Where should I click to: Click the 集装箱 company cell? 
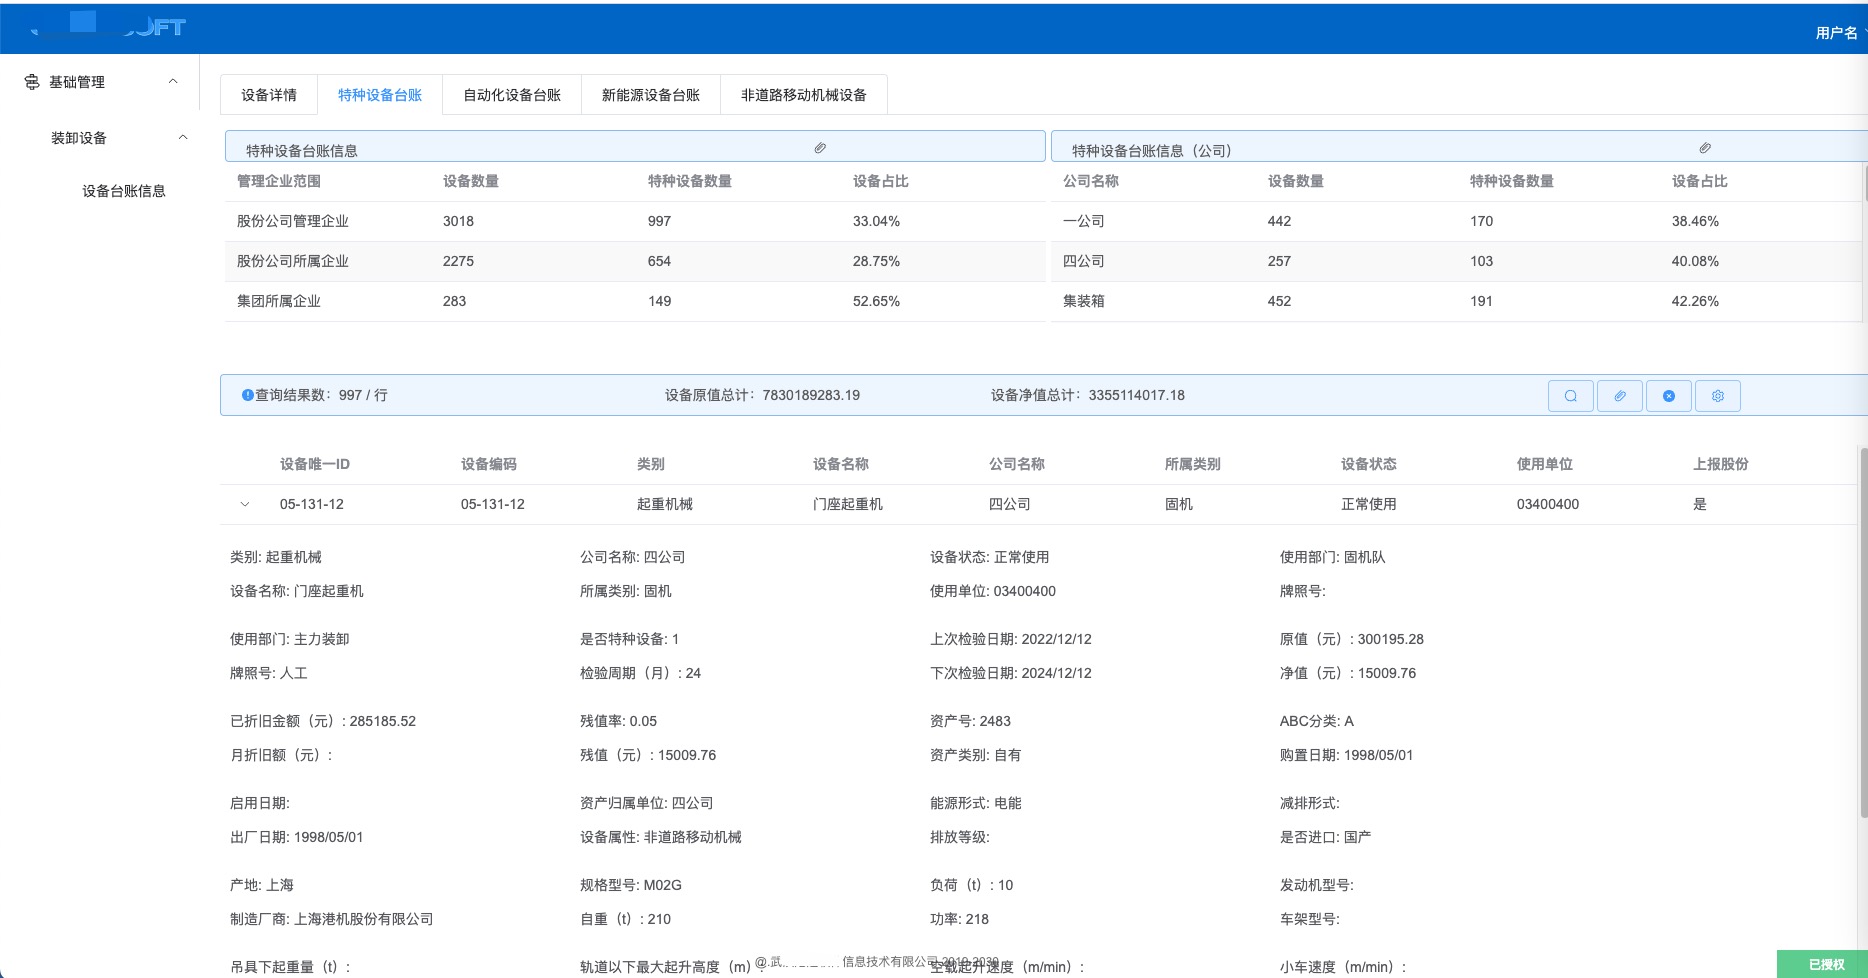pos(1084,301)
